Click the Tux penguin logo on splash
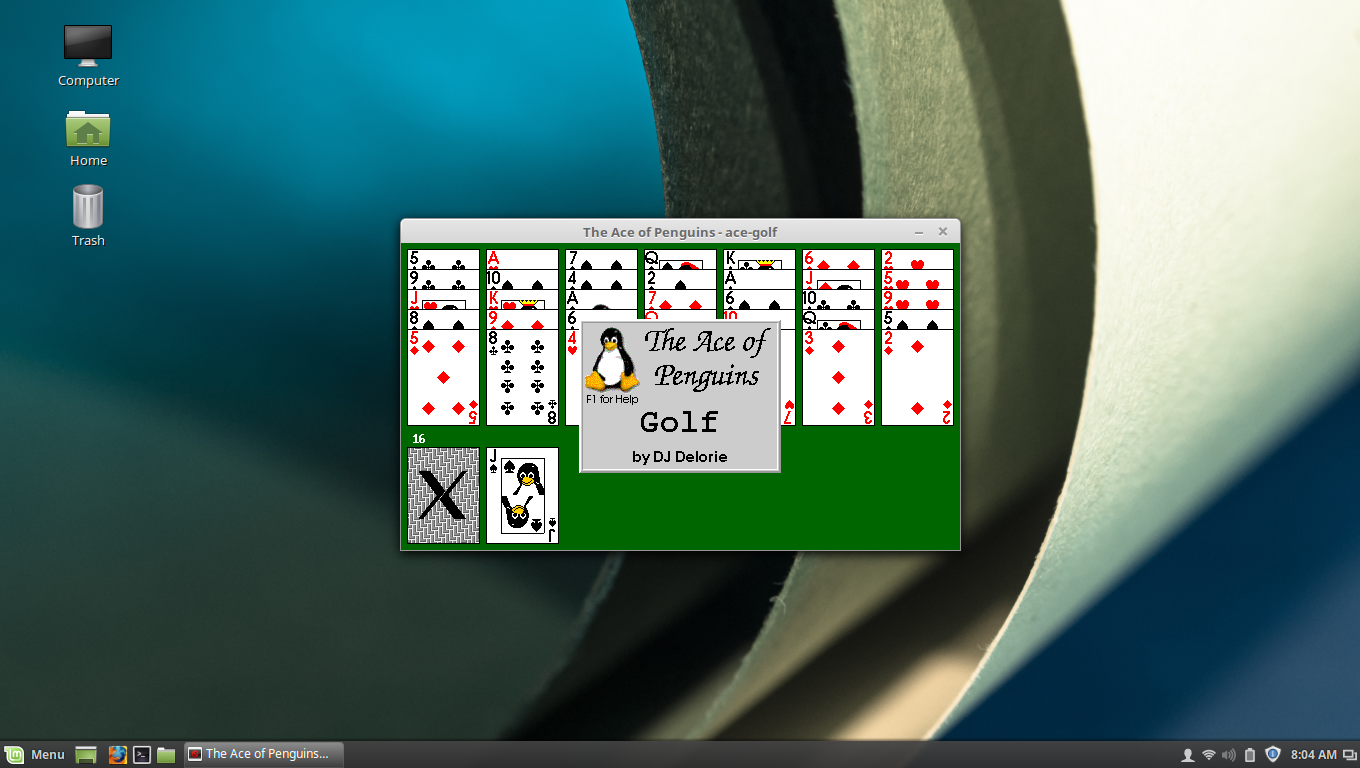Image resolution: width=1360 pixels, height=768 pixels. [612, 359]
